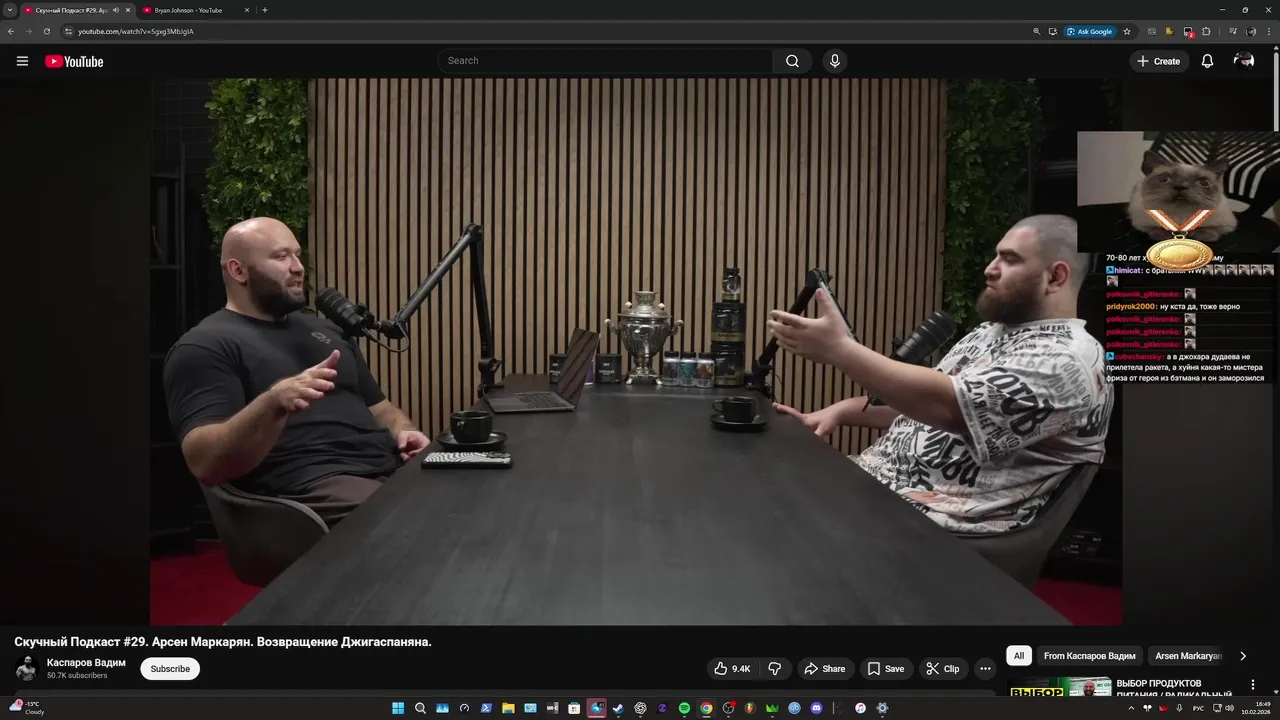Image resolution: width=1280 pixels, height=720 pixels.
Task: Open Windows taskbar search
Action: (420, 708)
